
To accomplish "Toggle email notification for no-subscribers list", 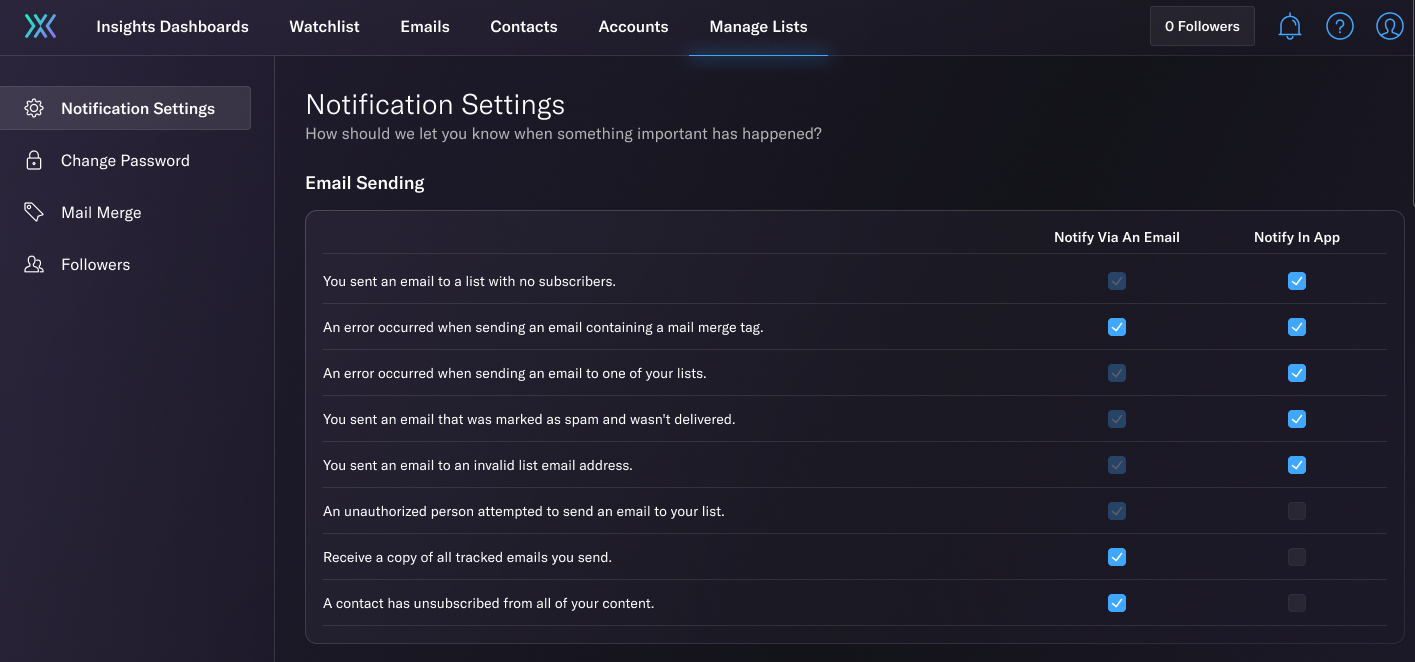I will click(x=1117, y=281).
